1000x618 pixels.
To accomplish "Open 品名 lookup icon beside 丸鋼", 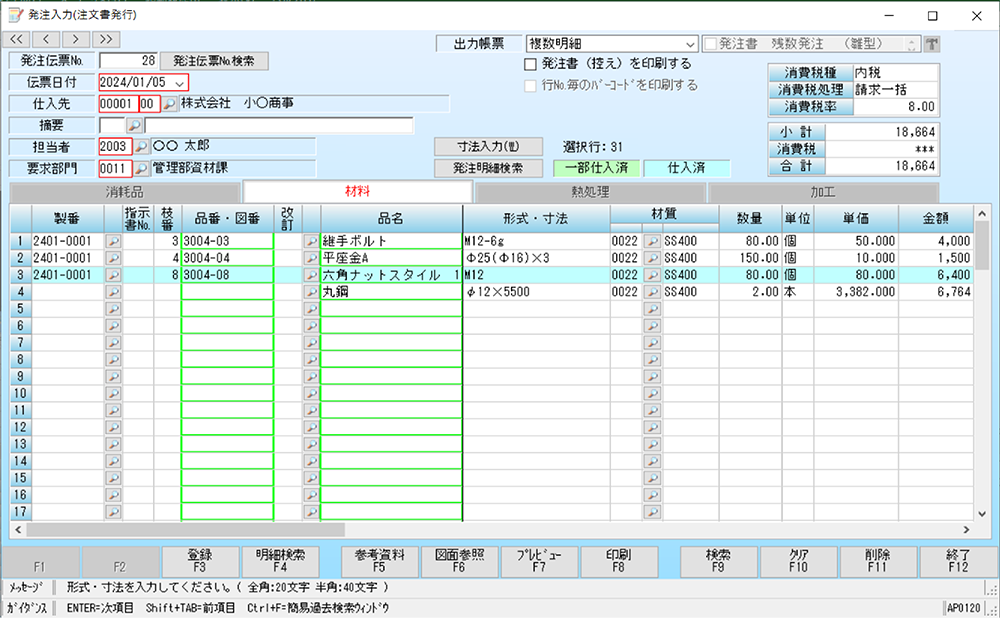I will [x=311, y=292].
